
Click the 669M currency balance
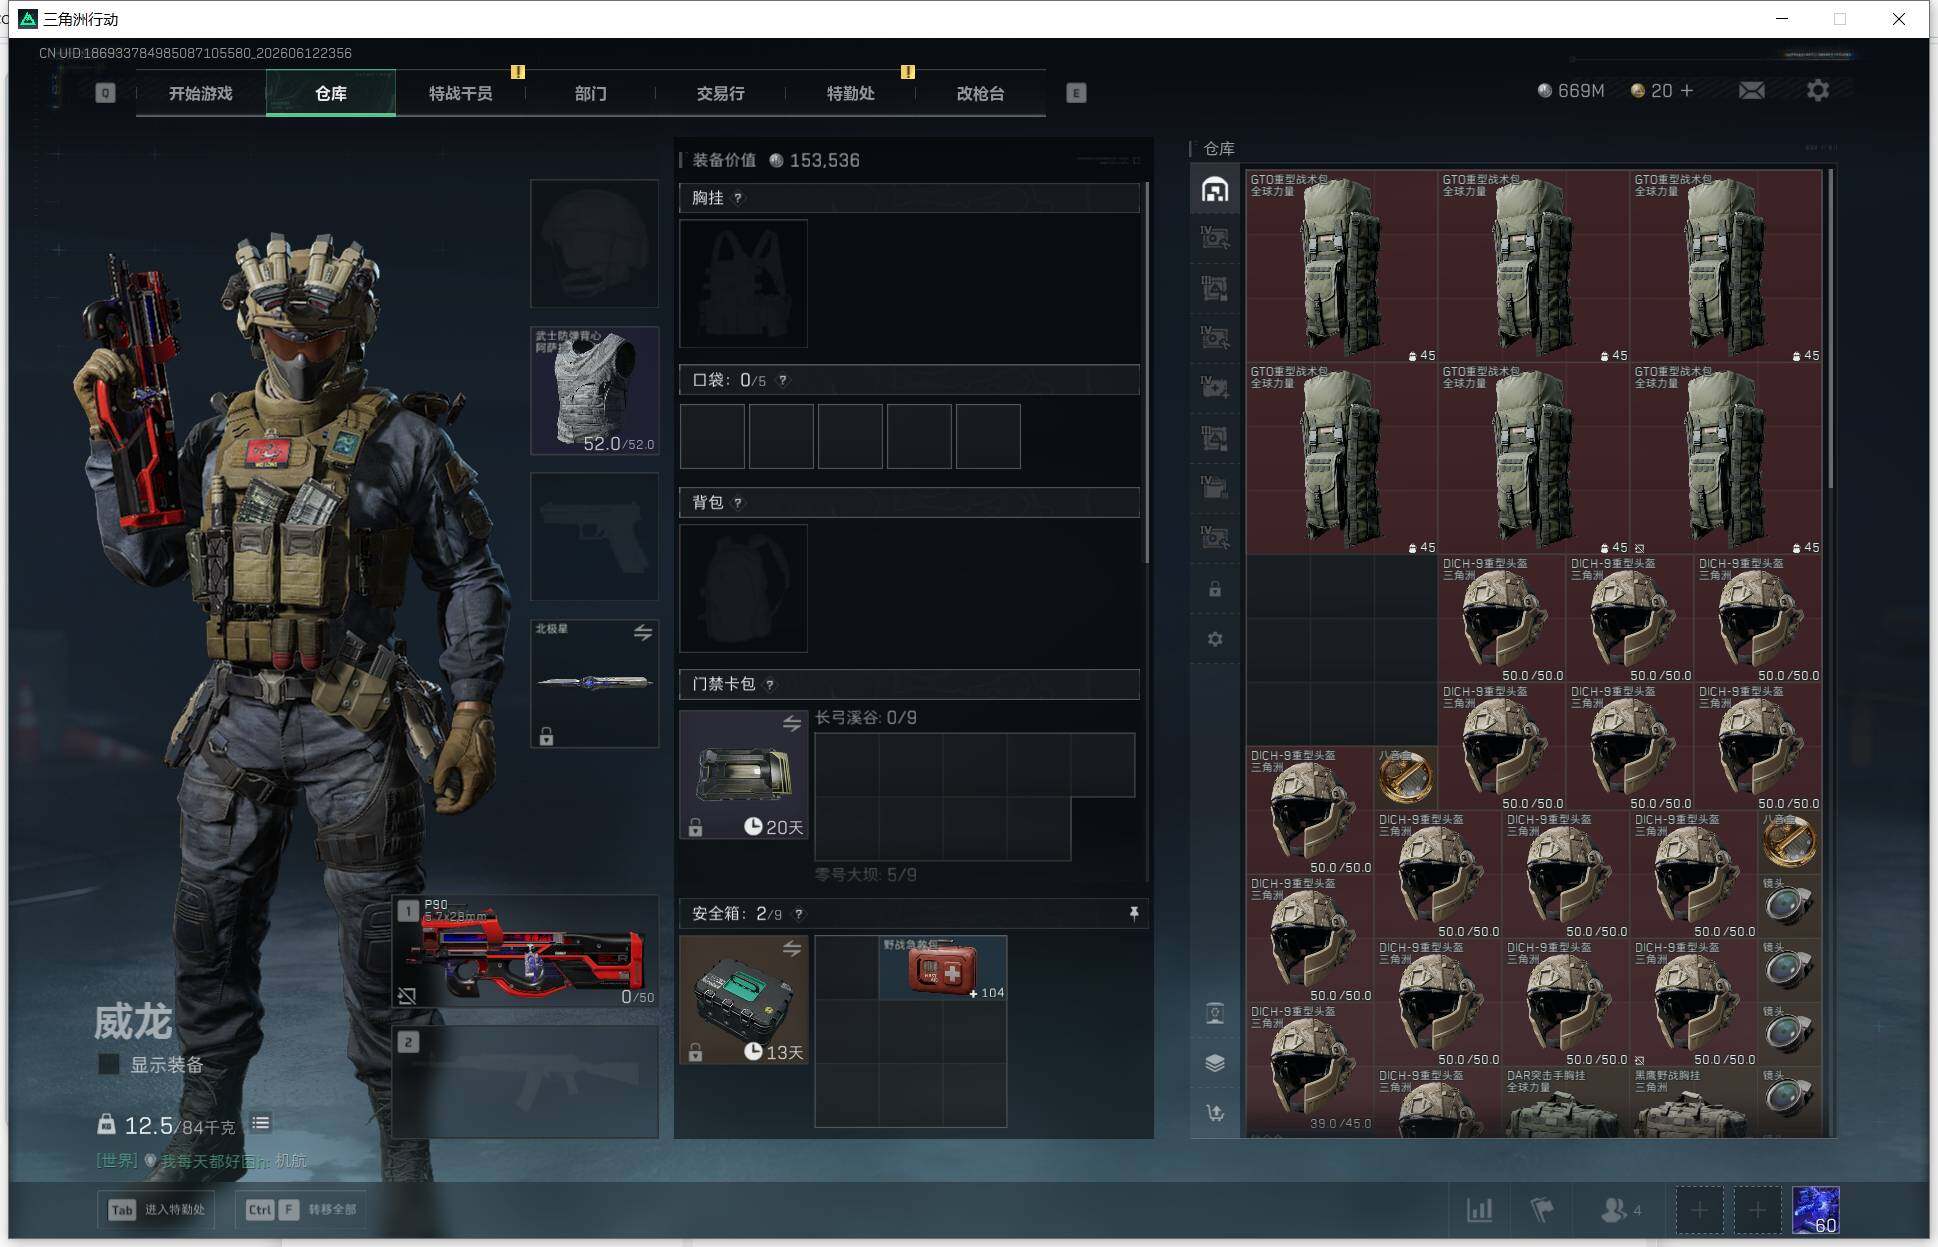1571,91
